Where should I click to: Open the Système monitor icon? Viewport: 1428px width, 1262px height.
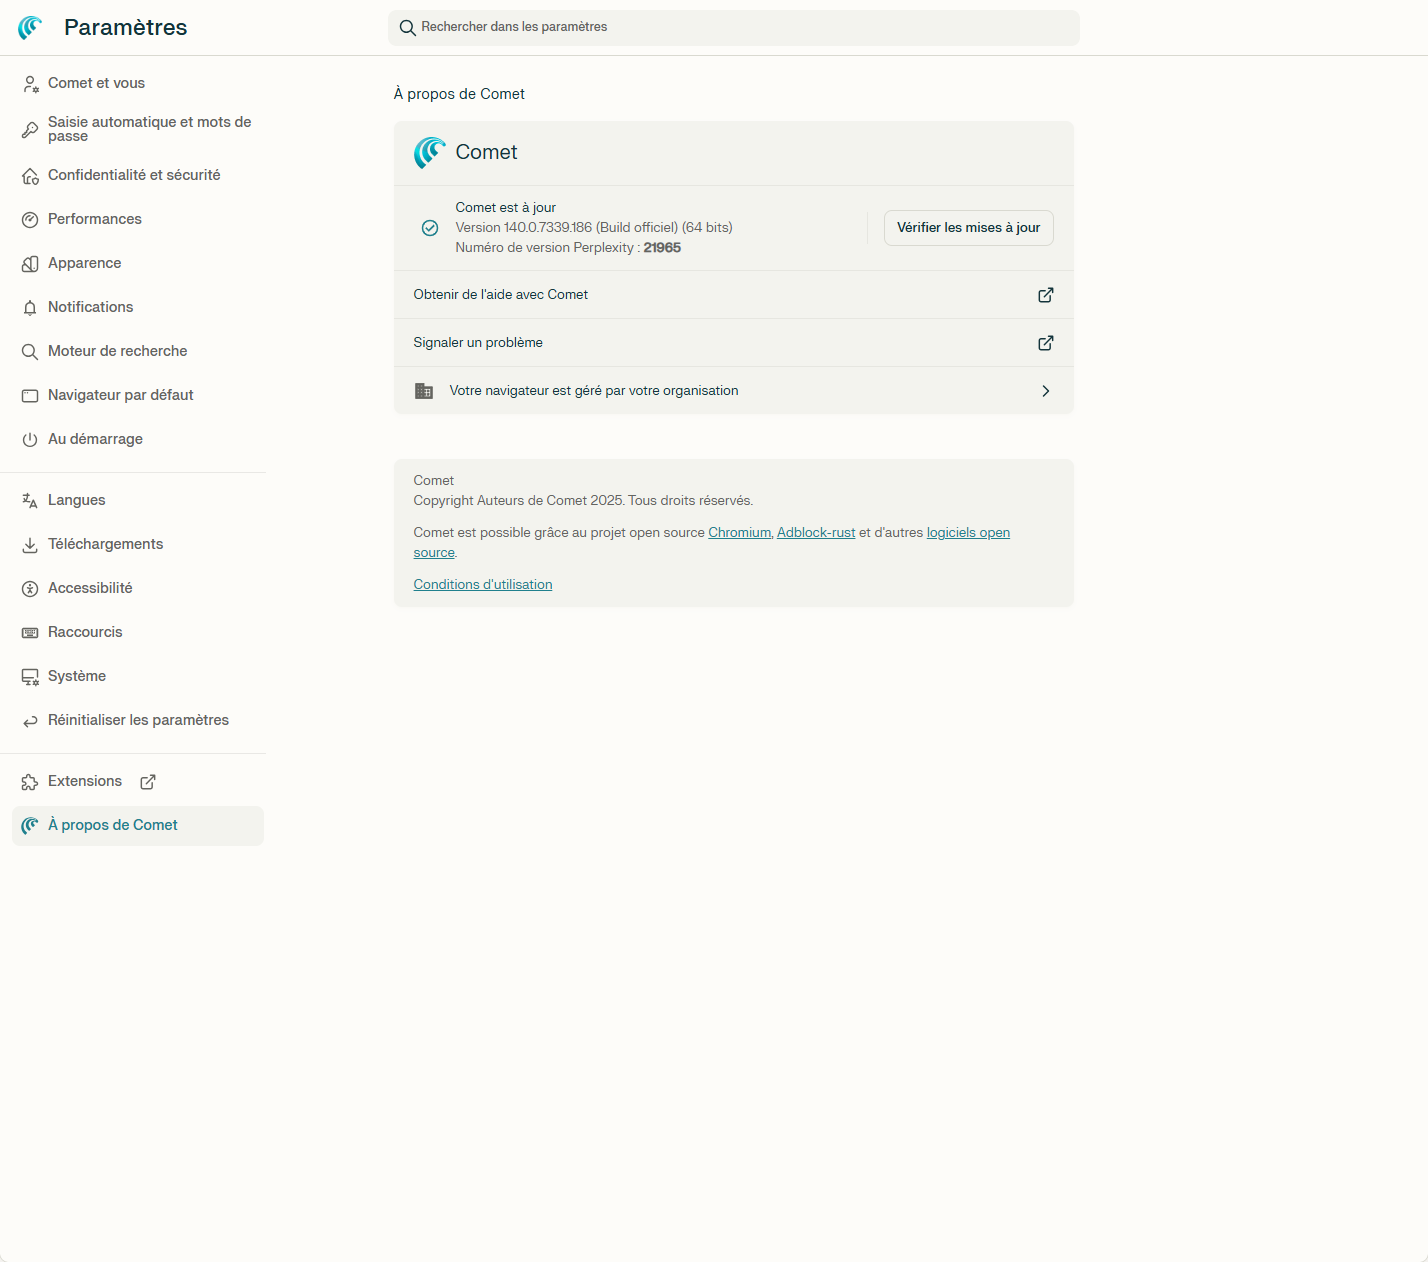coord(30,676)
